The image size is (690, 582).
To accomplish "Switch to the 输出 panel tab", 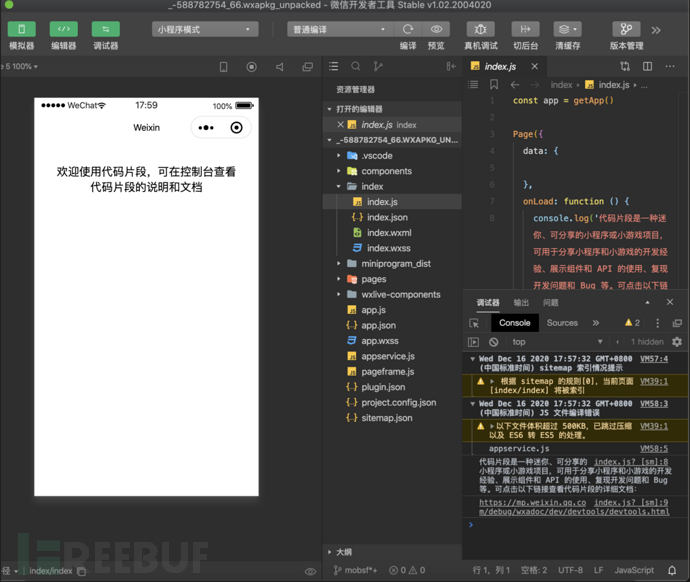I will tap(521, 303).
